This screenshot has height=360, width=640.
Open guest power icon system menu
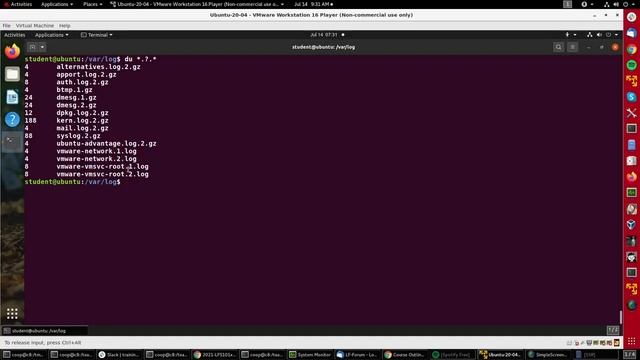tap(609, 35)
